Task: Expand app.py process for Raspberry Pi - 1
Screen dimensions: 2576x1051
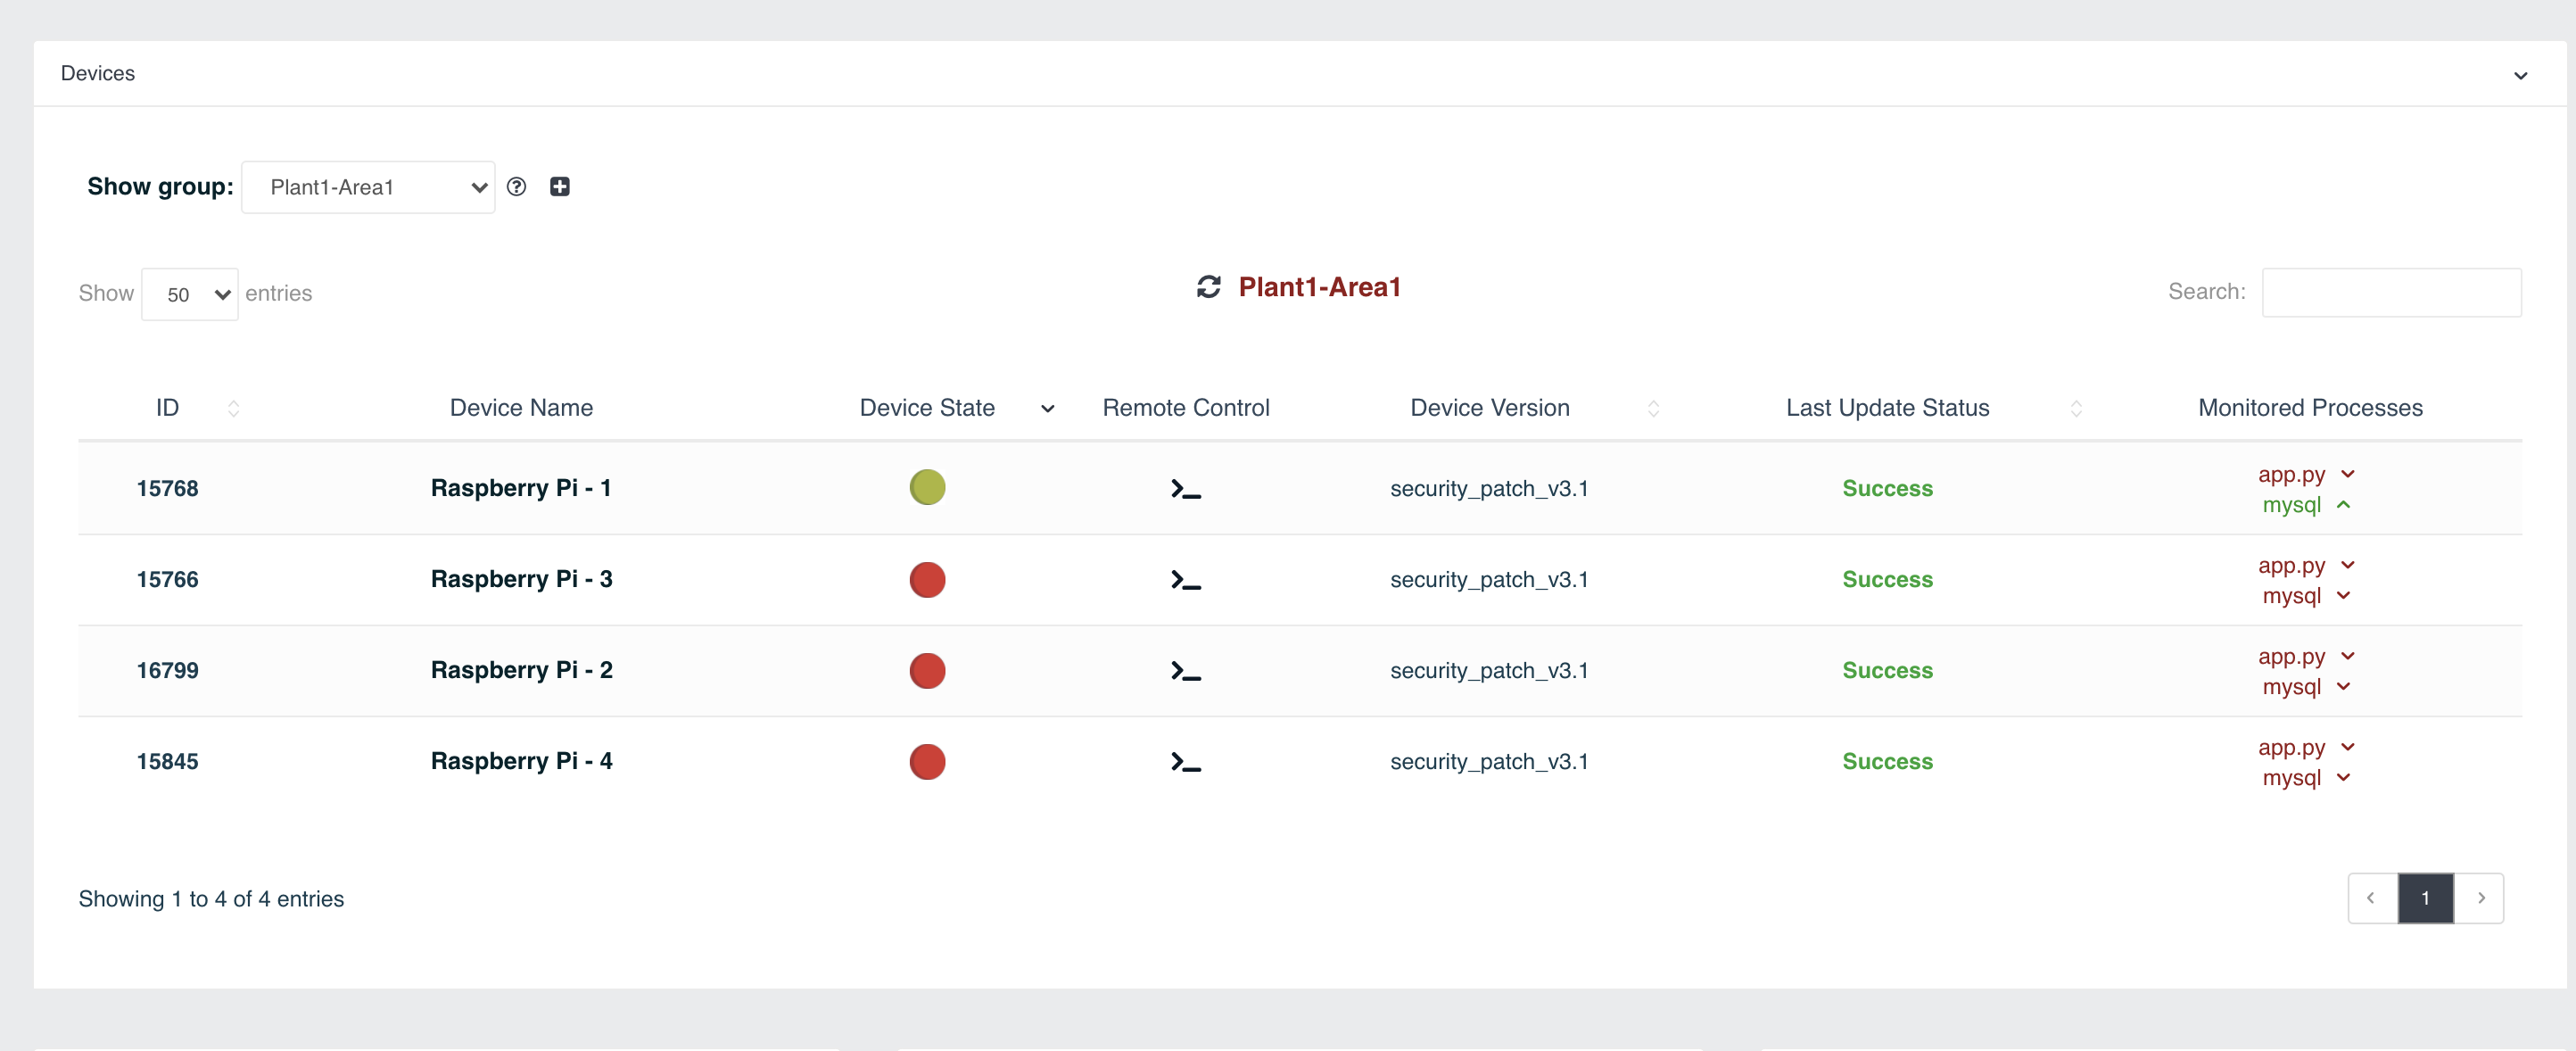Action: click(x=2348, y=474)
